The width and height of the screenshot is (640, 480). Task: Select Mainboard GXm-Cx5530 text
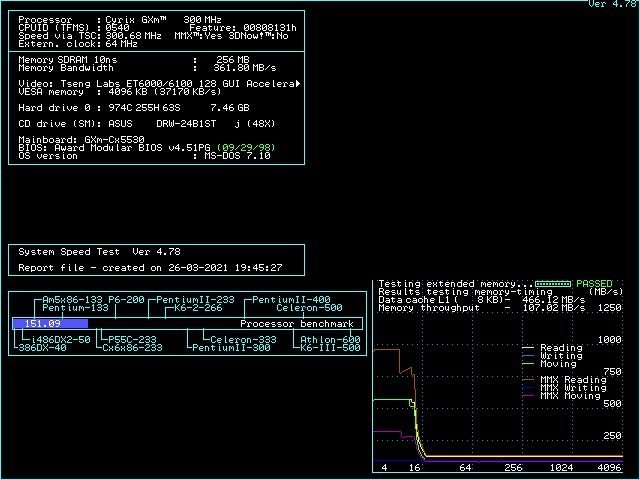pos(81,140)
